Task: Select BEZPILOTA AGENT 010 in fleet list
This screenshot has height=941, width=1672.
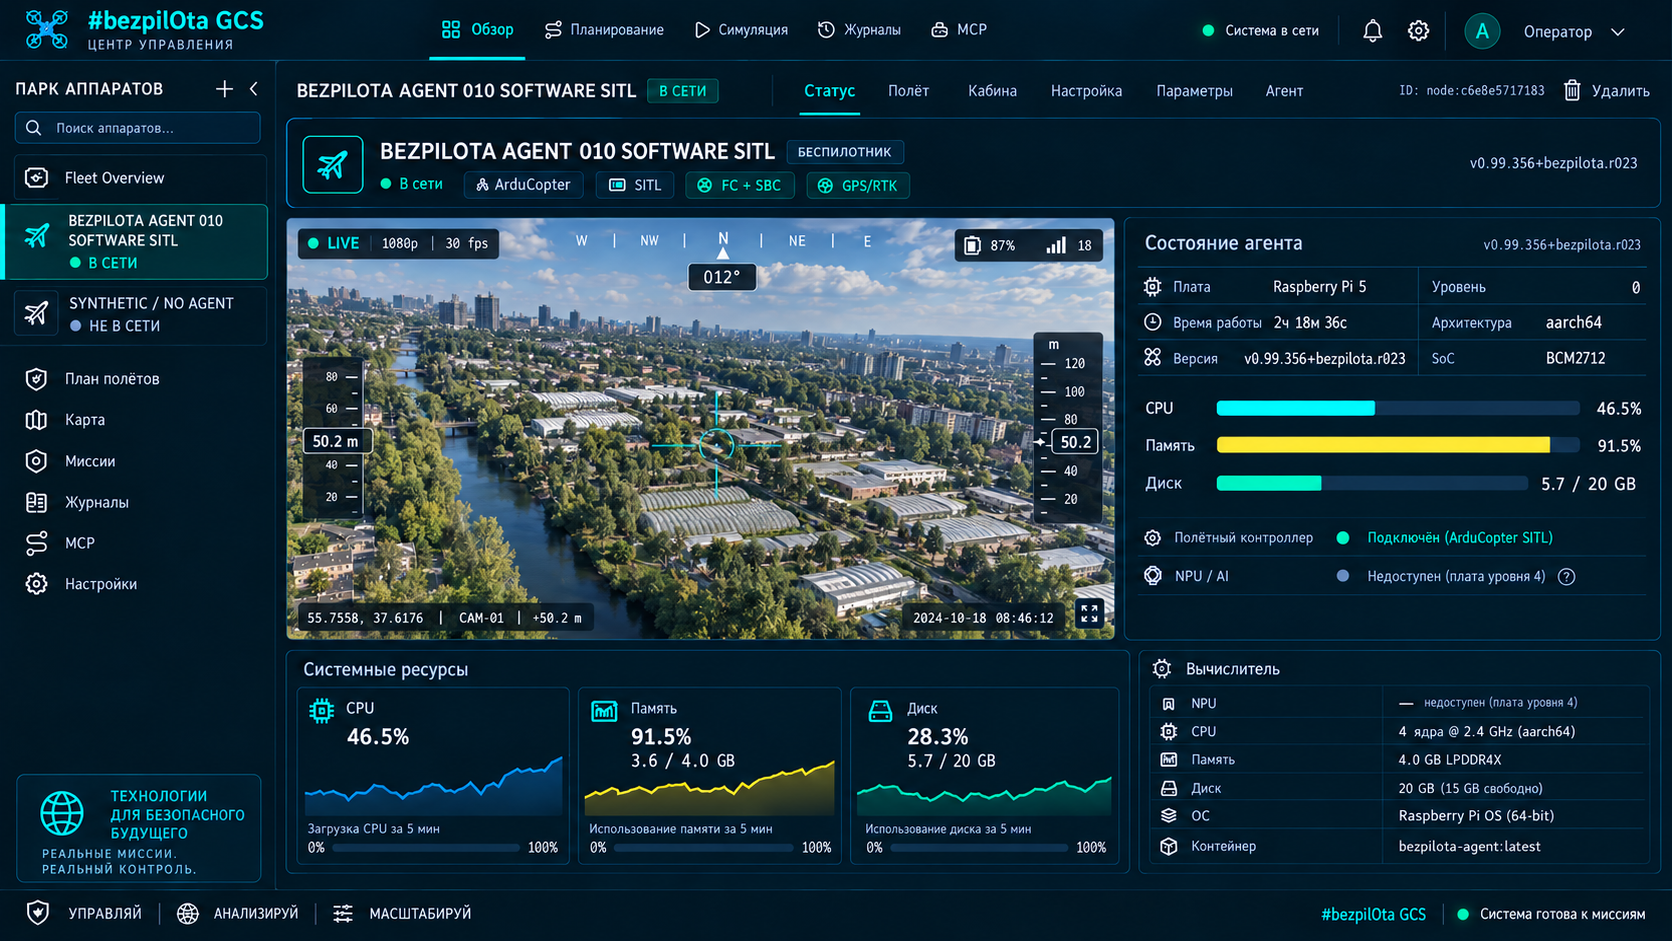Action: pyautogui.click(x=136, y=241)
